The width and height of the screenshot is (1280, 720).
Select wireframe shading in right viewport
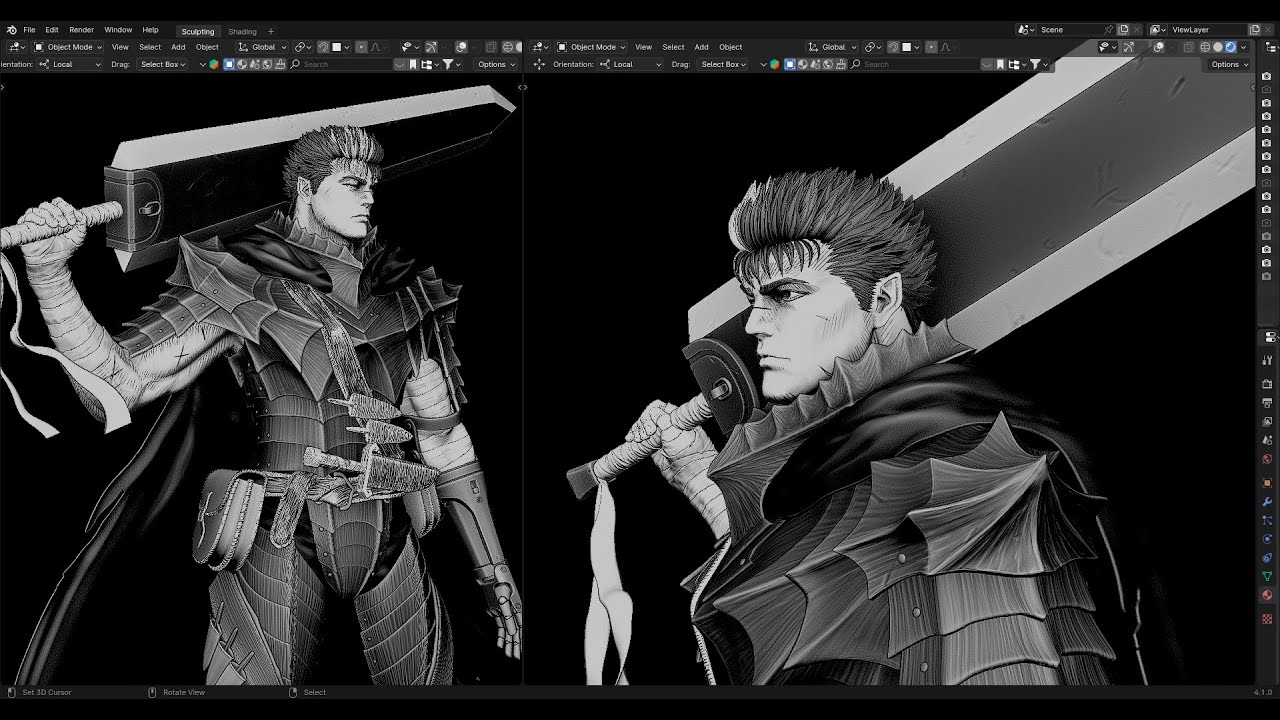(x=1205, y=47)
